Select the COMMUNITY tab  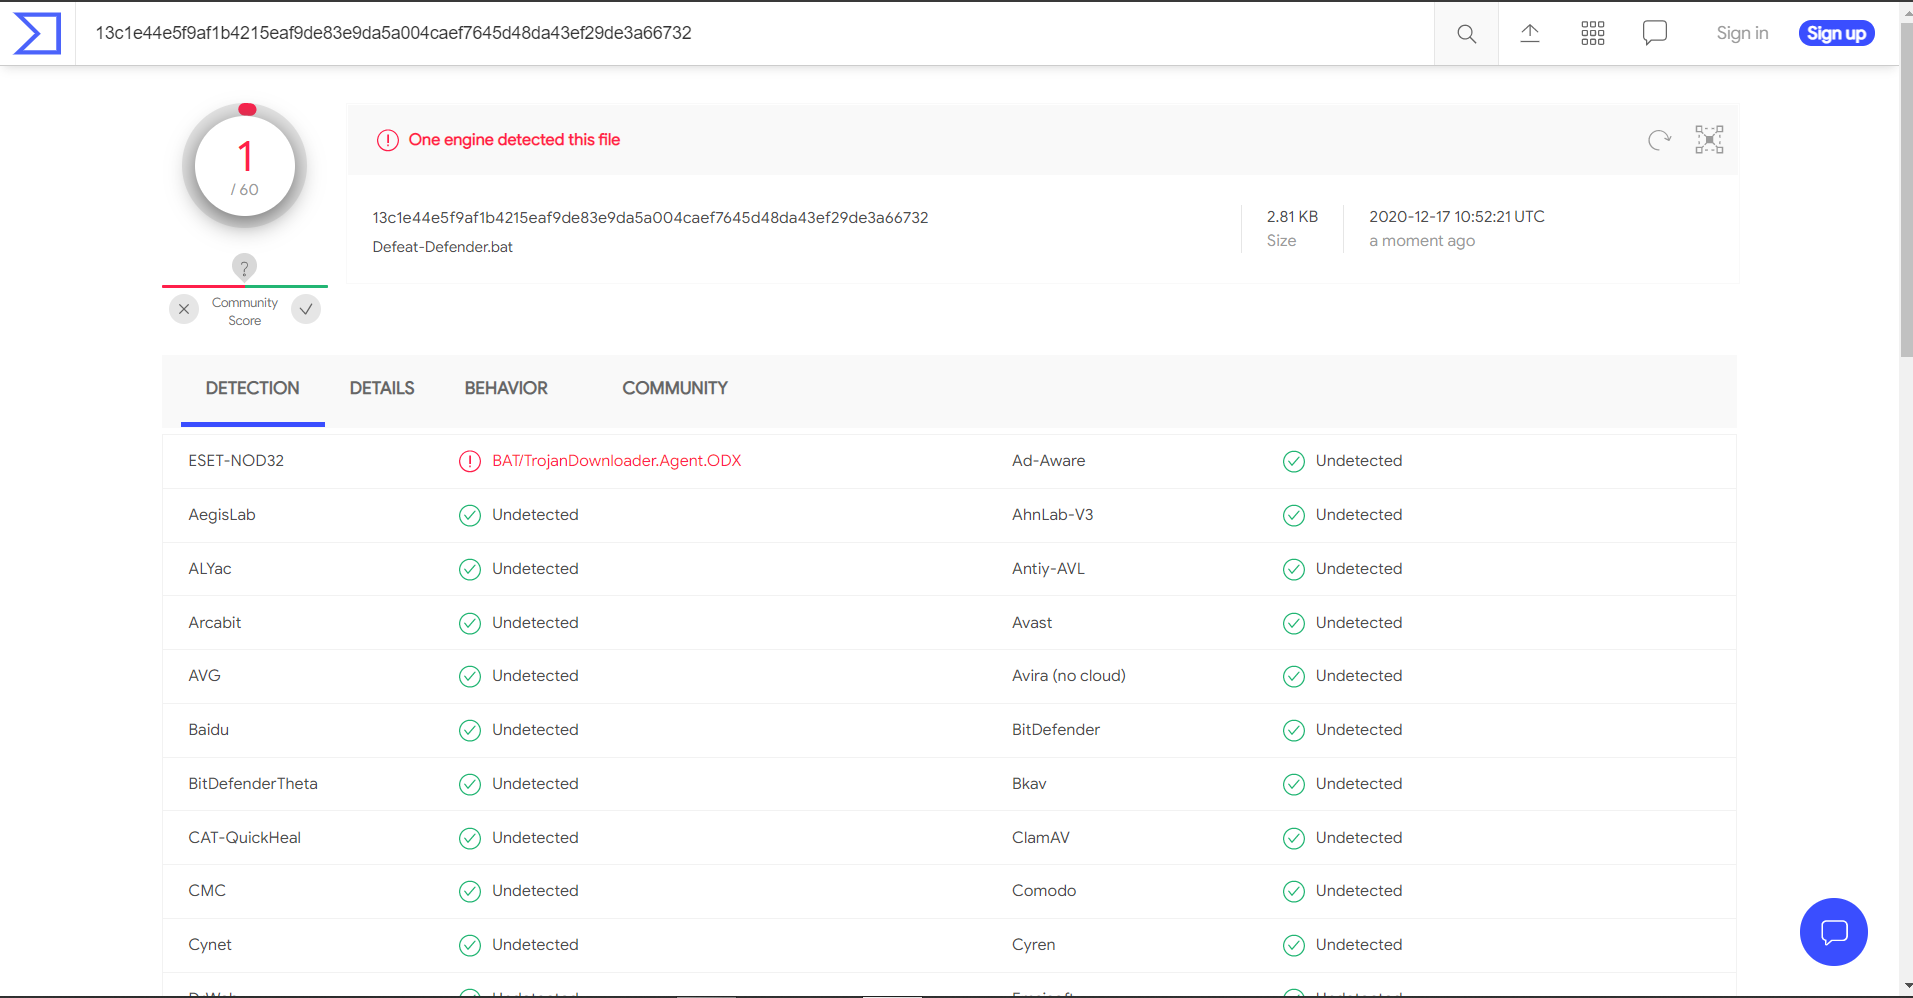[674, 388]
